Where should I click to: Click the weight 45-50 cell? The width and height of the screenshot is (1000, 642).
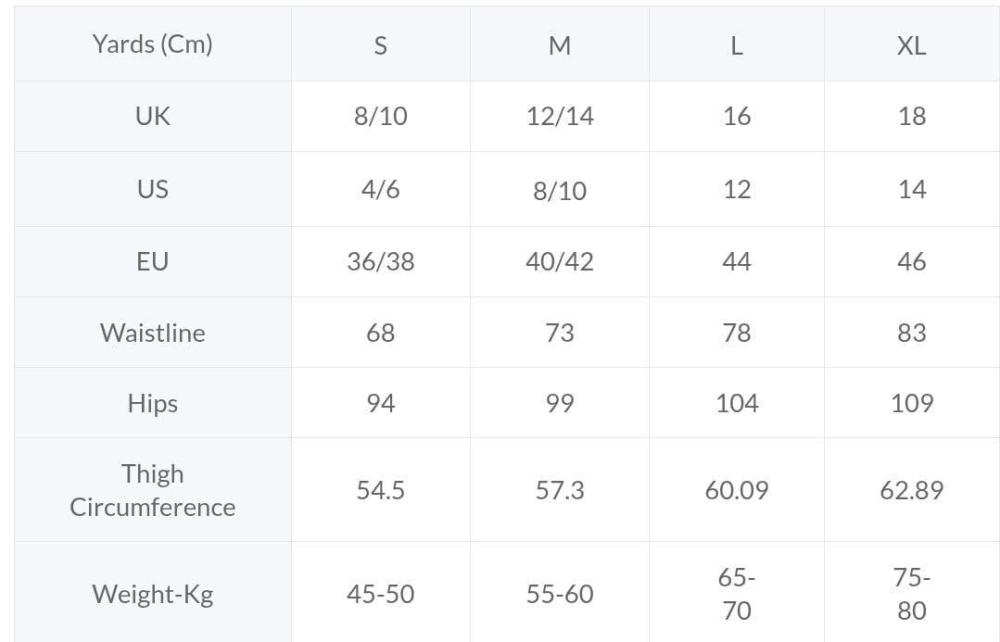tap(381, 594)
